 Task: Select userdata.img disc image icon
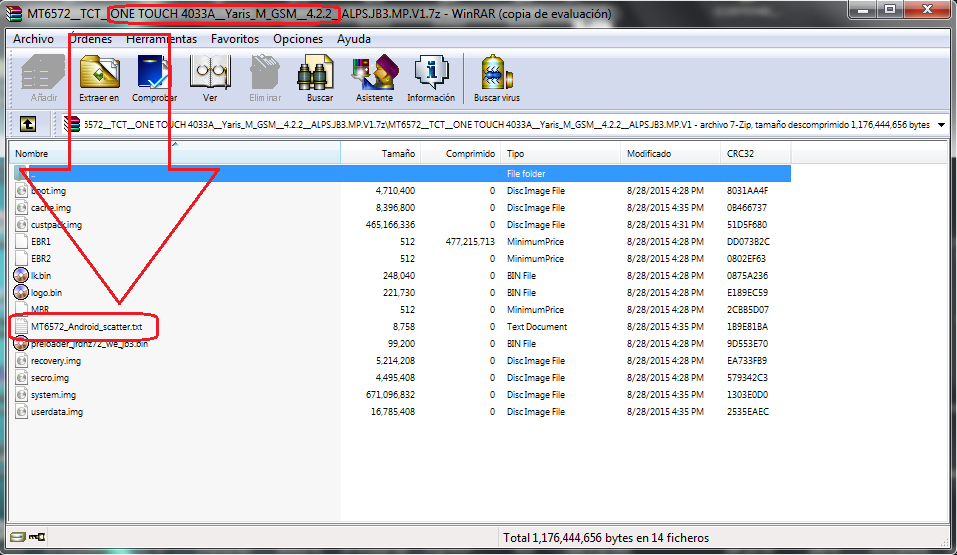(21, 412)
